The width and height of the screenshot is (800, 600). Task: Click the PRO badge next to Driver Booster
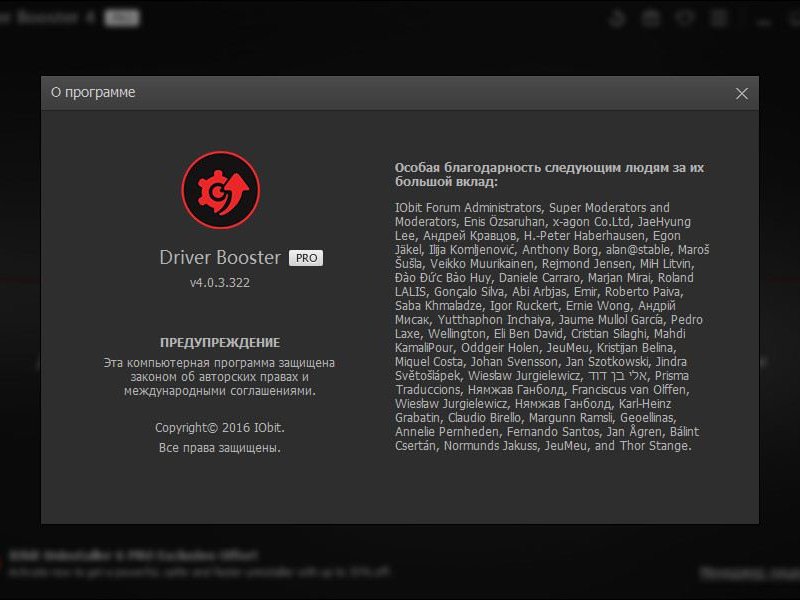306,258
